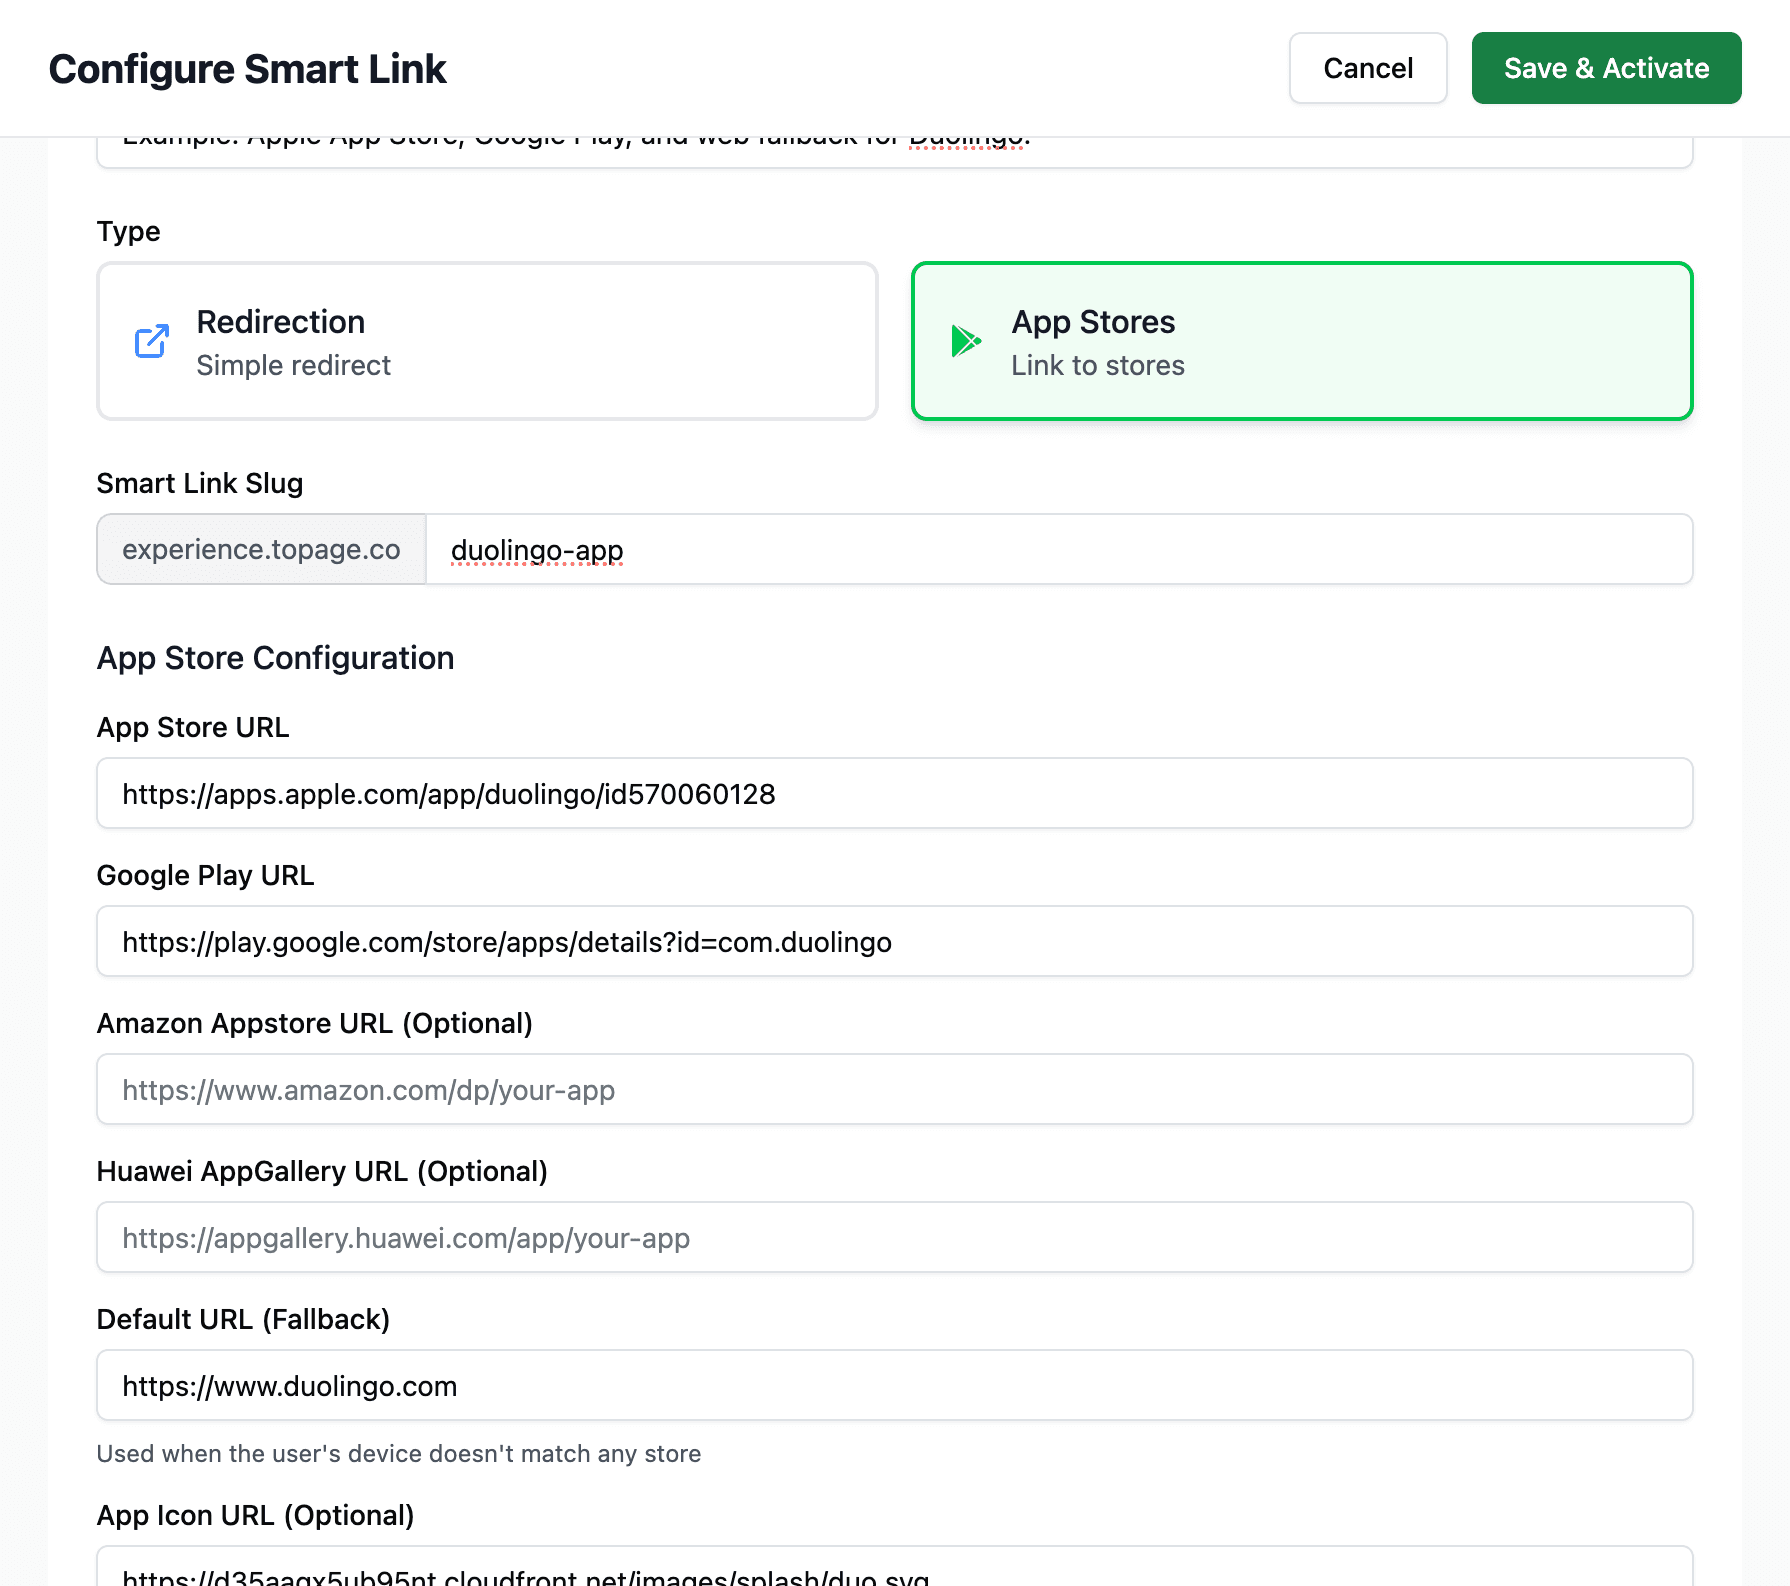Viewport: 1790px width, 1586px height.
Task: Click the 'Link to stores' subtitle
Action: coord(1098,365)
